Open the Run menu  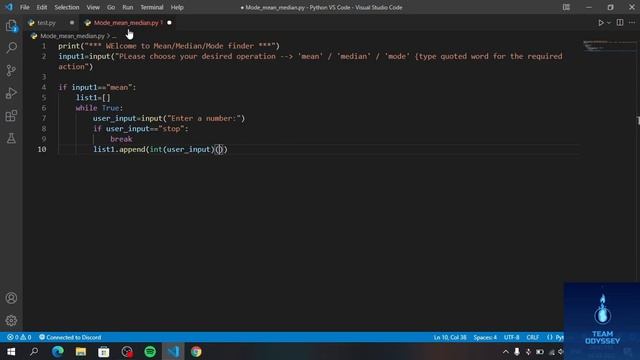pos(128,7)
